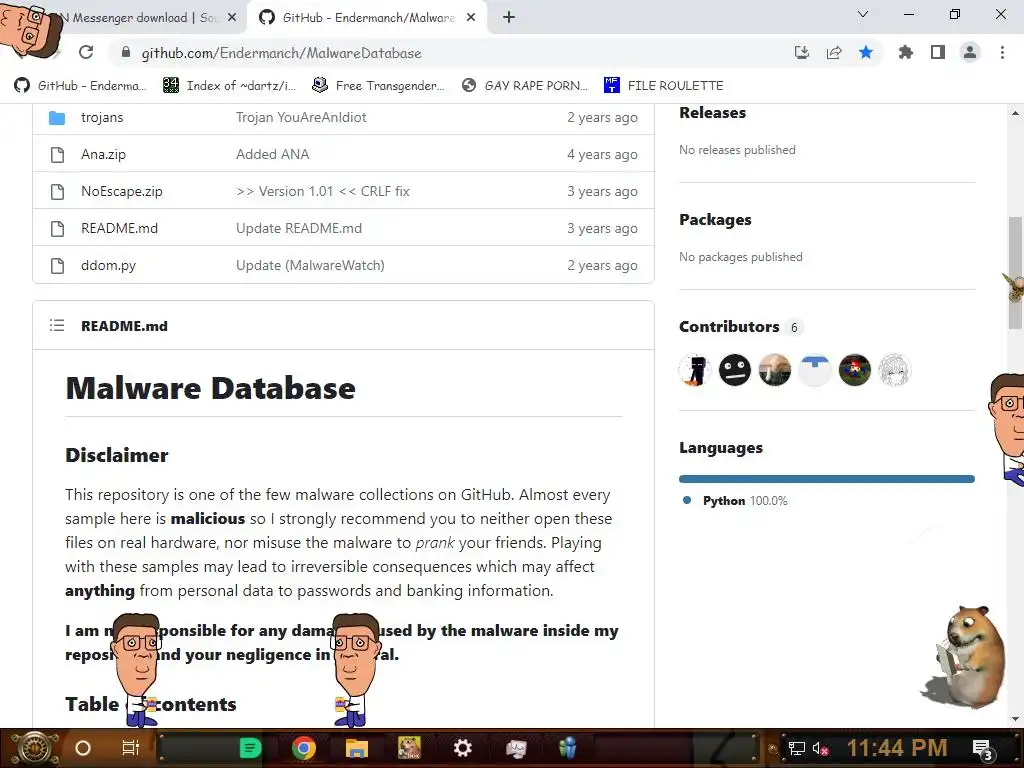Open green notes app in taskbar

pyautogui.click(x=250, y=748)
